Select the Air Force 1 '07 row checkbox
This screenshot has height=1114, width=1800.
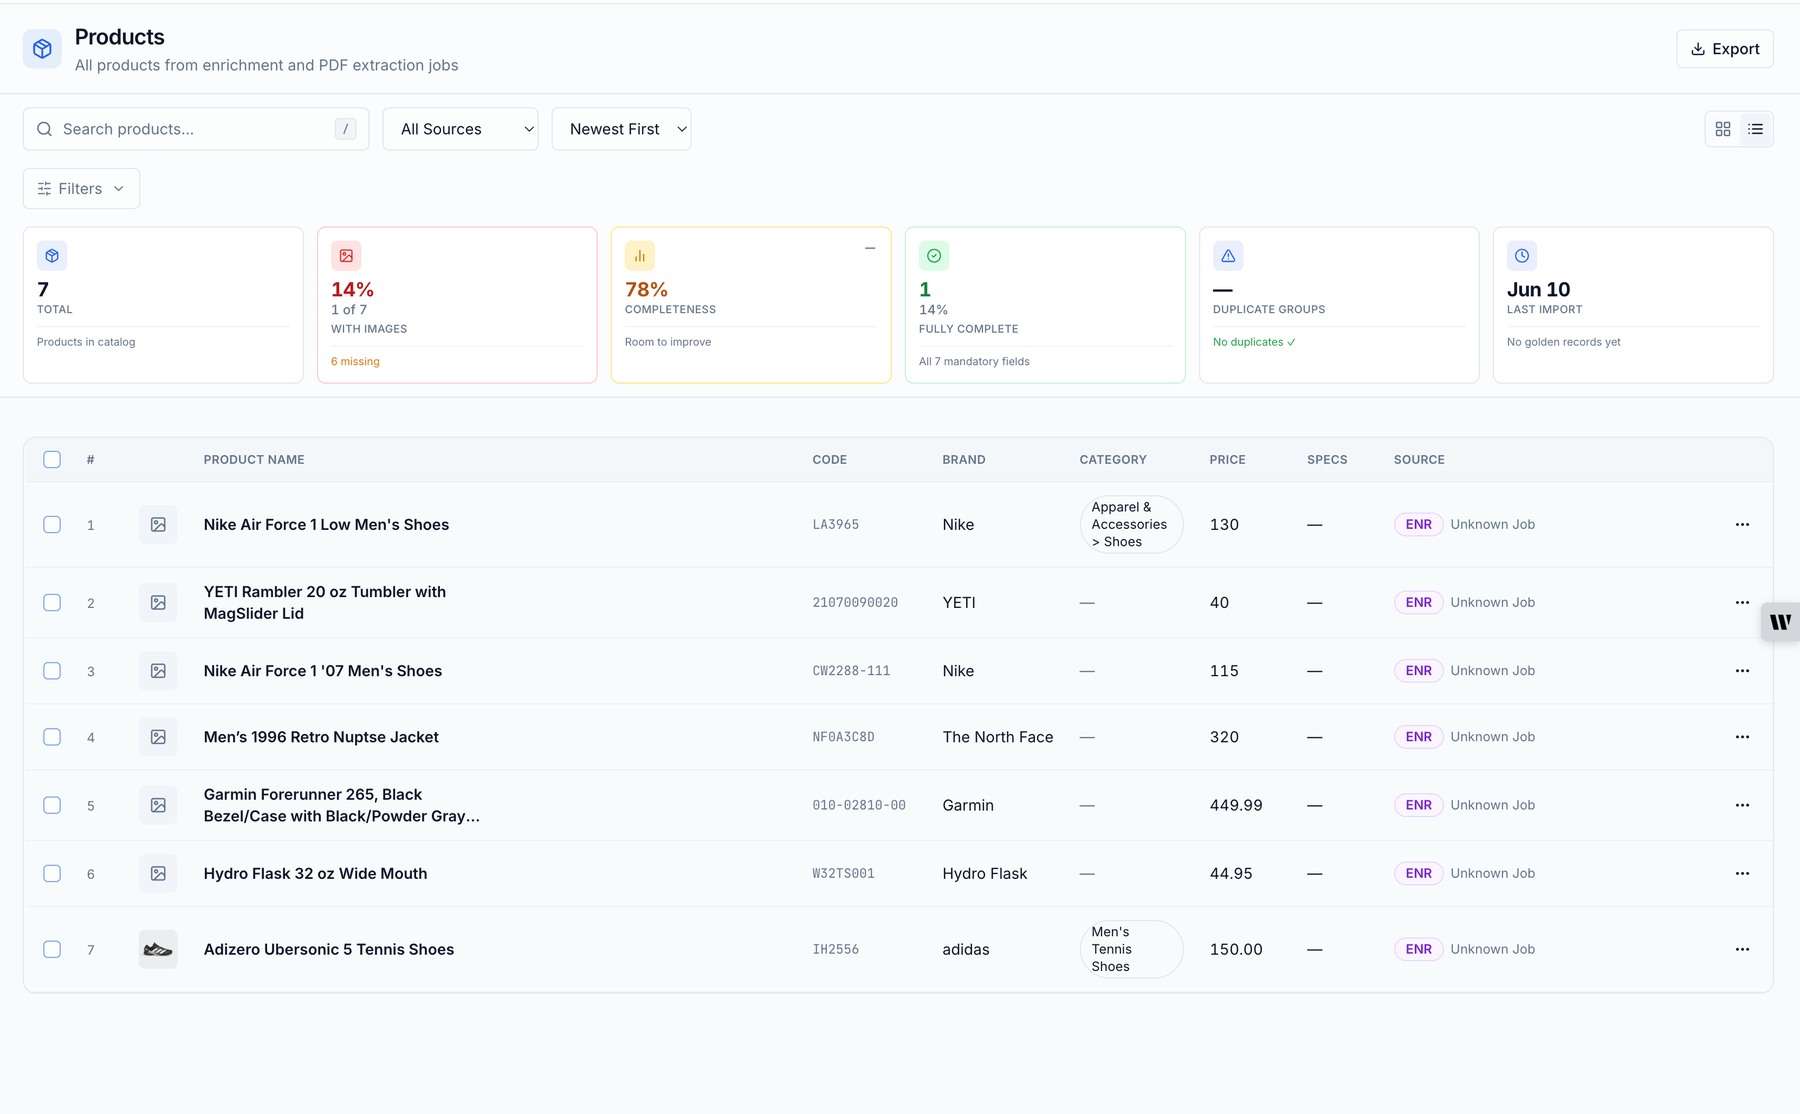click(x=52, y=671)
